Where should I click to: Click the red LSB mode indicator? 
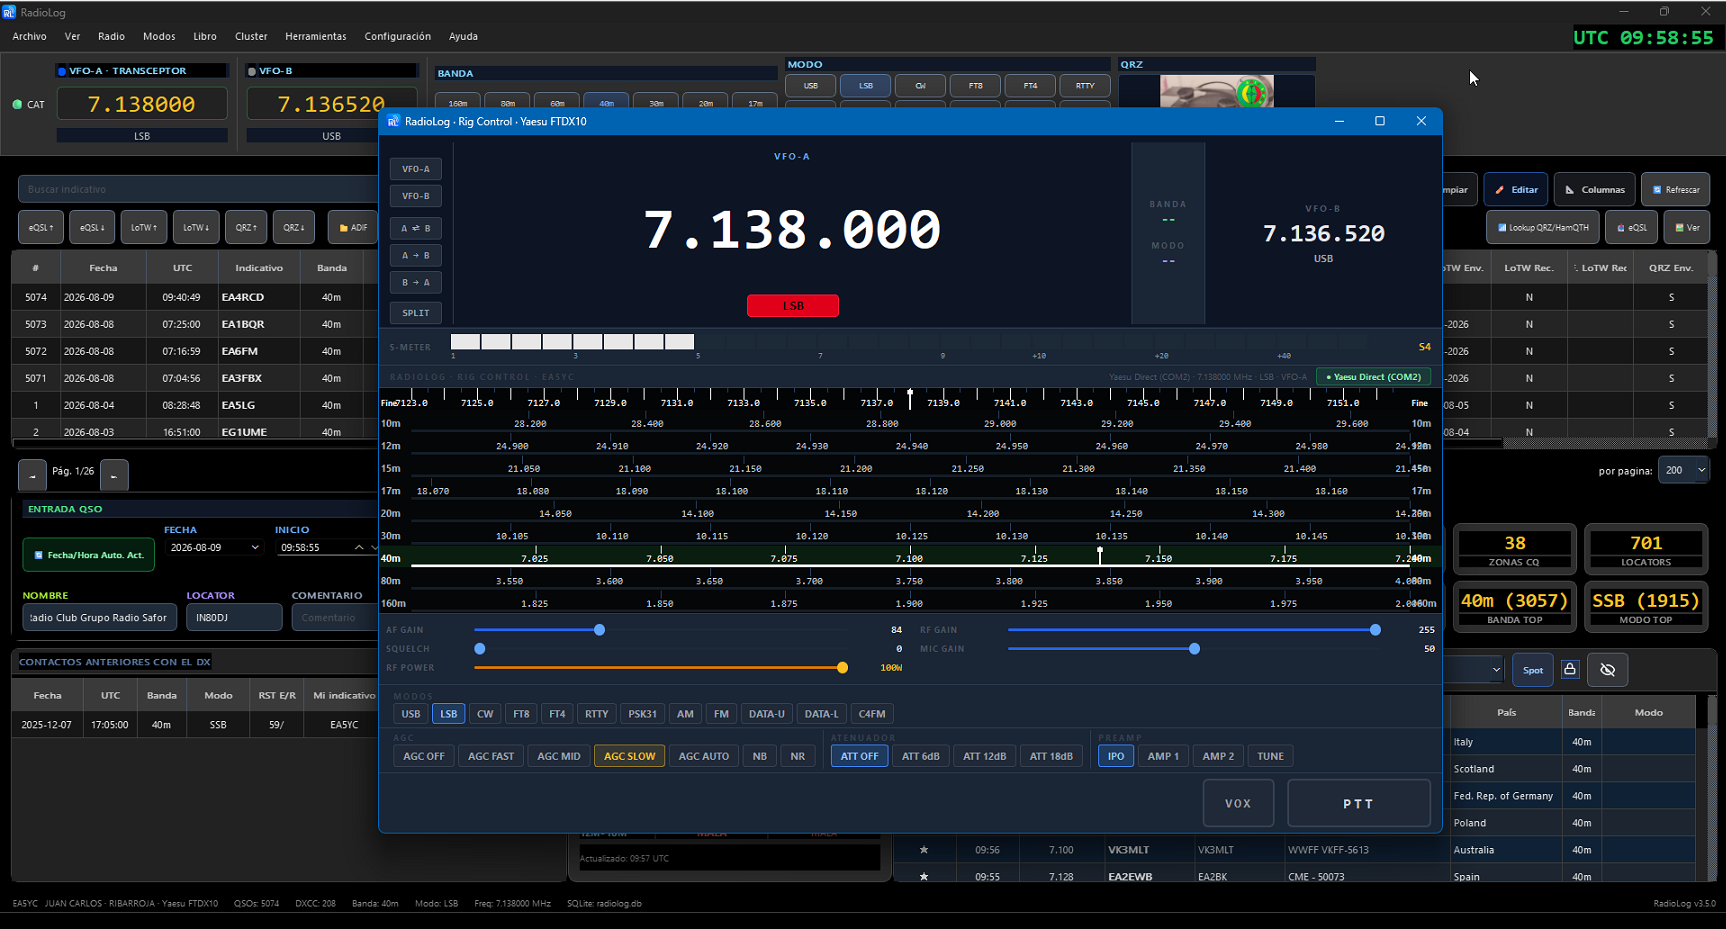pyautogui.click(x=793, y=306)
